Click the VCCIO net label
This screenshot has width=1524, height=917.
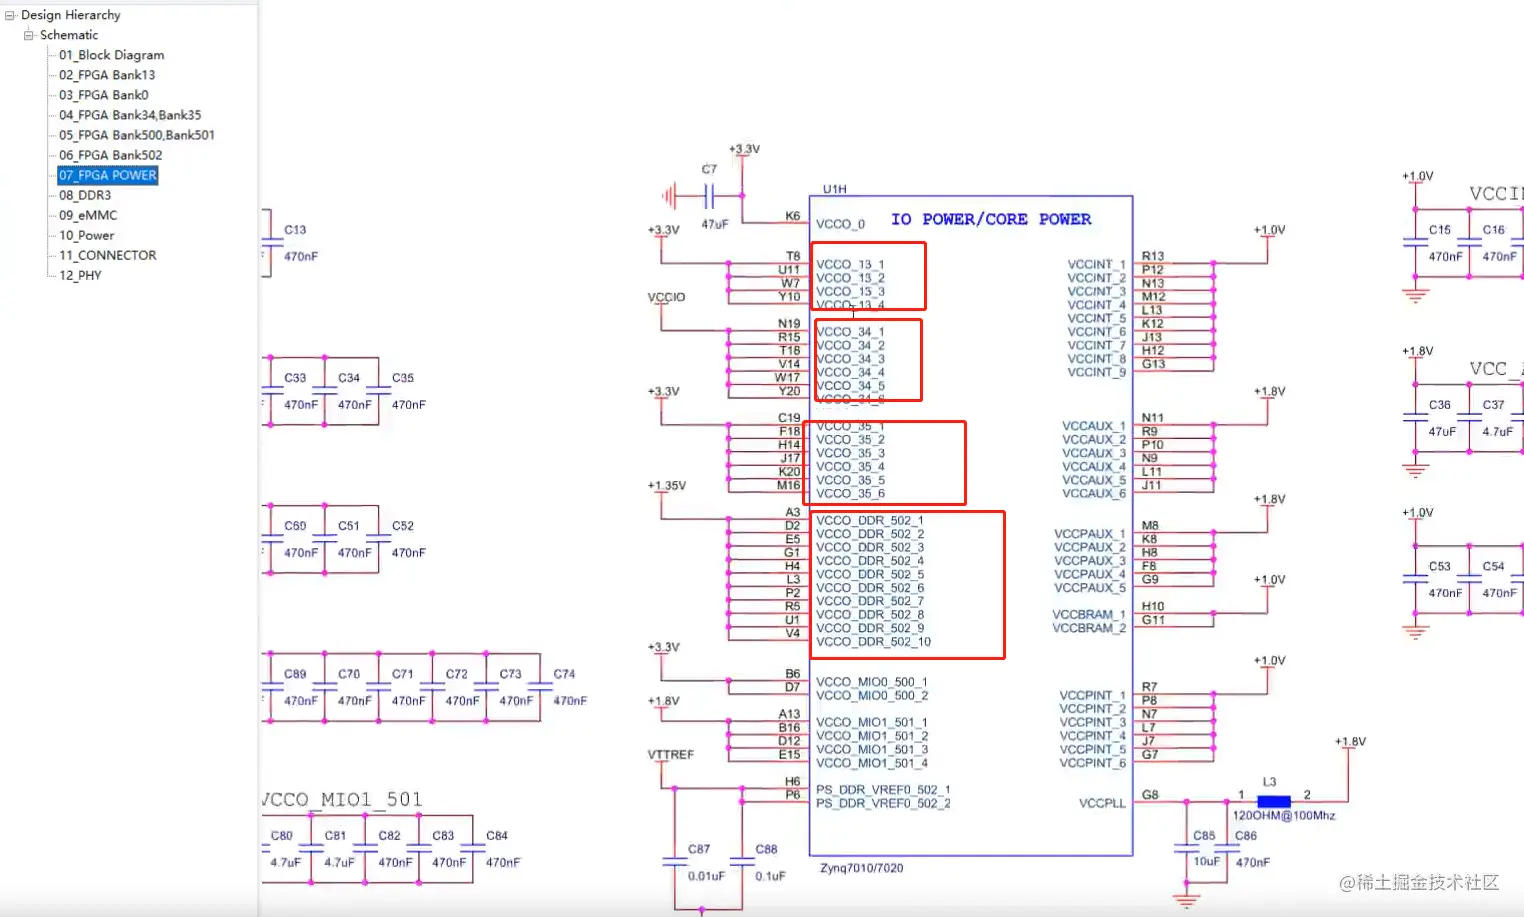click(667, 297)
